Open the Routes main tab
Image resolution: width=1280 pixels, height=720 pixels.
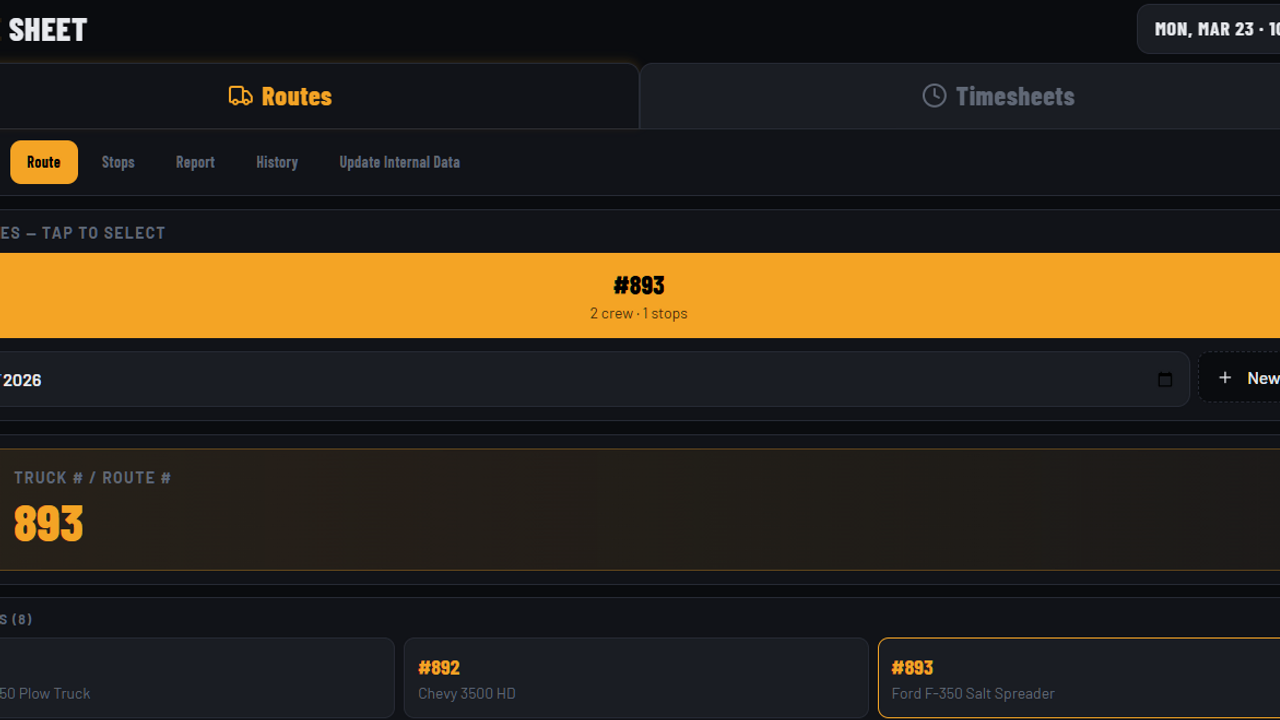(318, 96)
